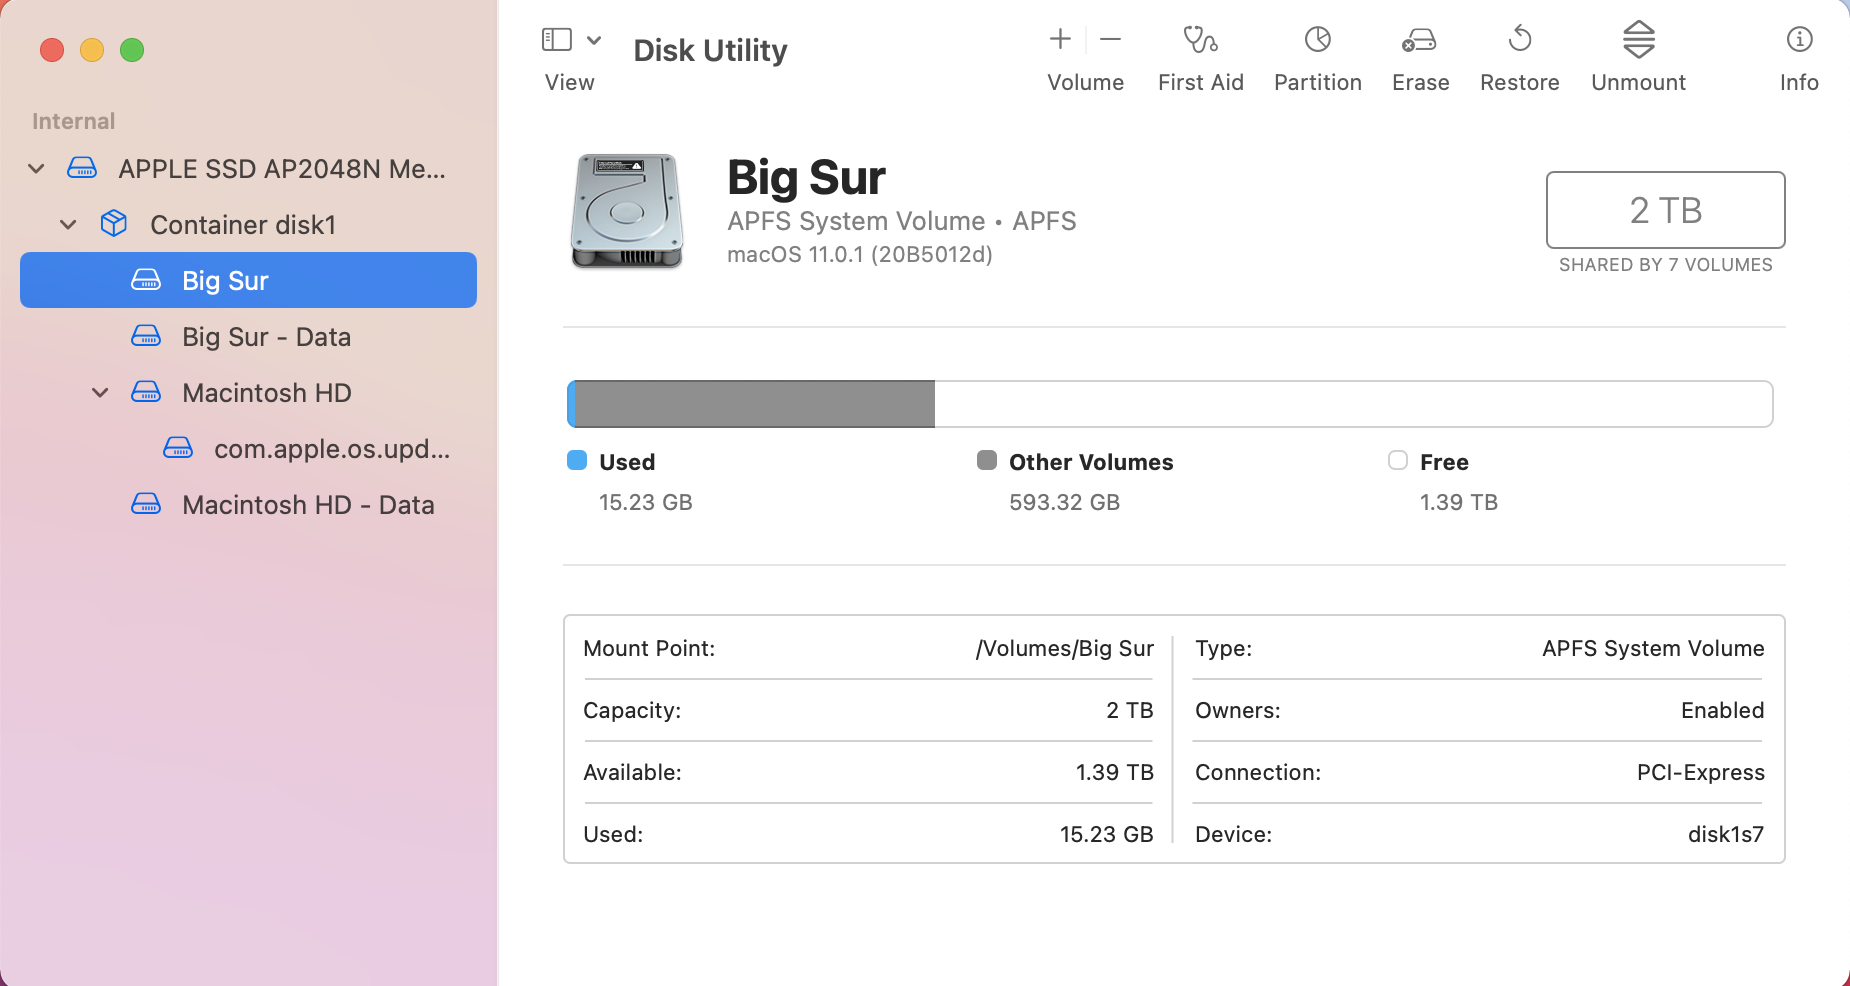
Task: Select the Container disk1 cube icon
Action: 114,223
